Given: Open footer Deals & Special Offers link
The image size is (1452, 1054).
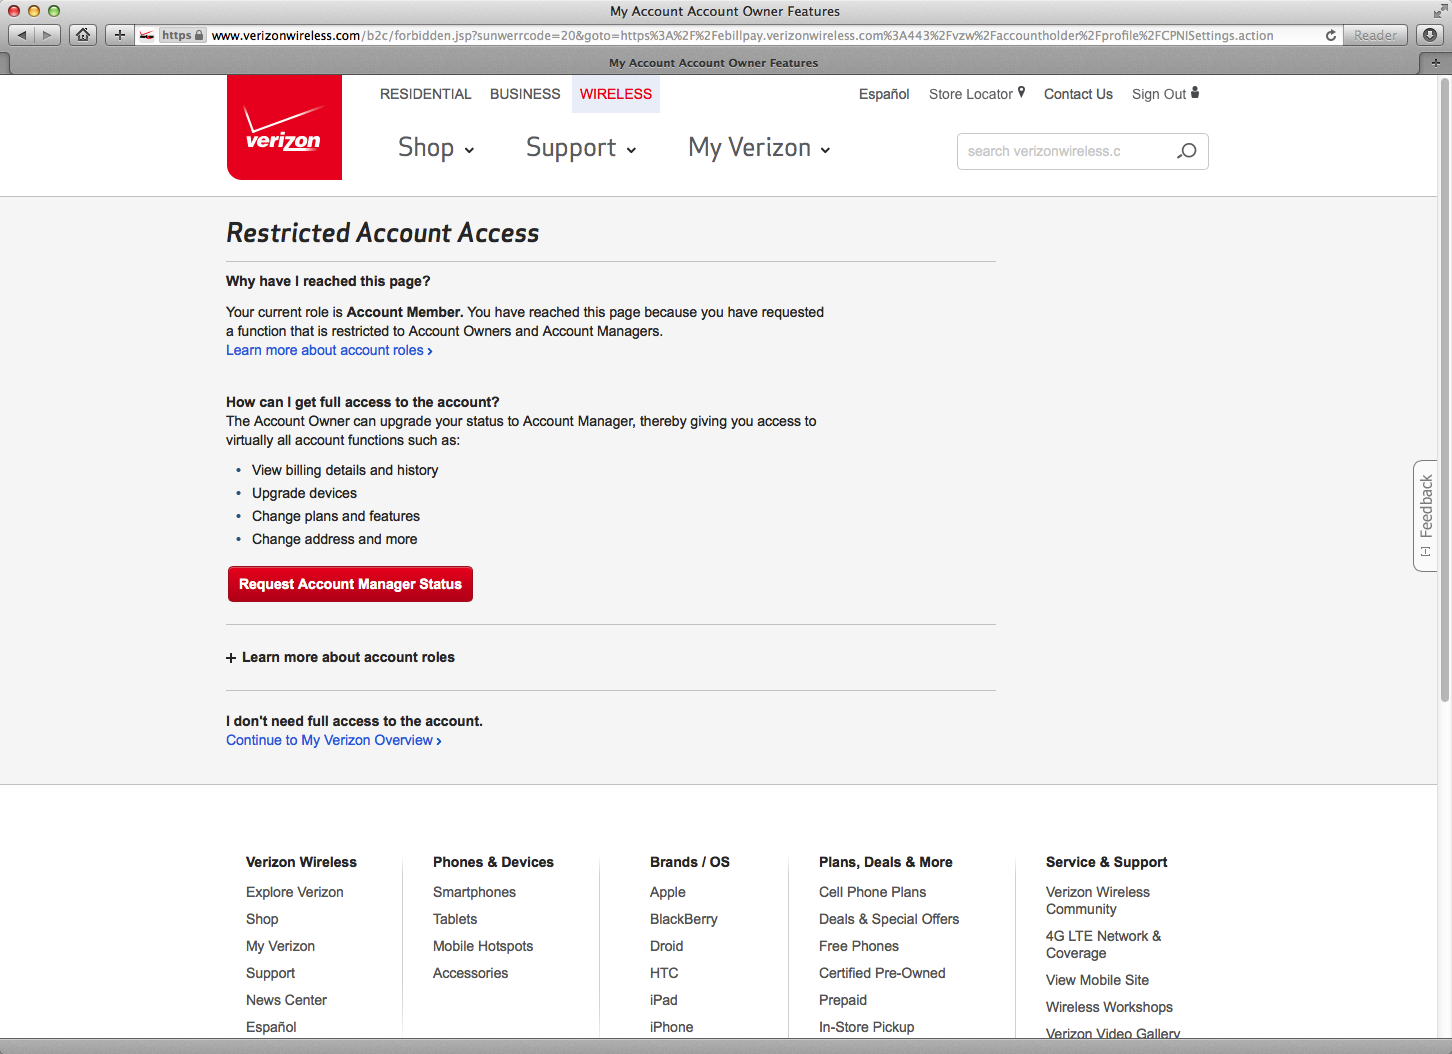Looking at the screenshot, I should [x=889, y=919].
